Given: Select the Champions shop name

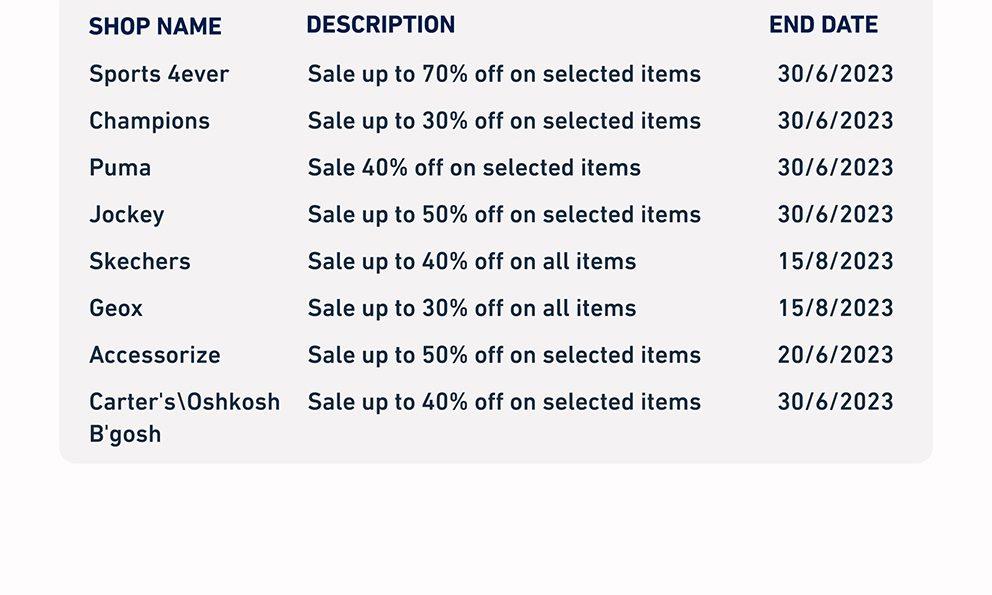Looking at the screenshot, I should click(x=149, y=121).
